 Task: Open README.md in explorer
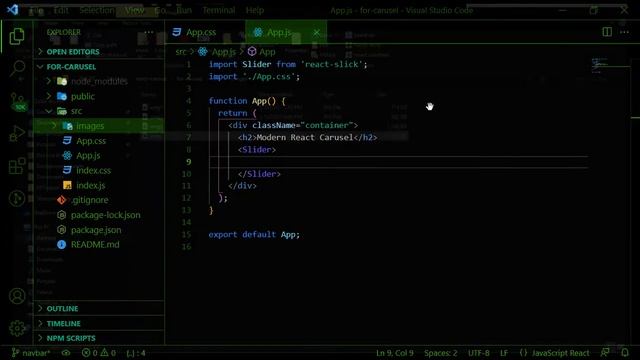click(95, 244)
